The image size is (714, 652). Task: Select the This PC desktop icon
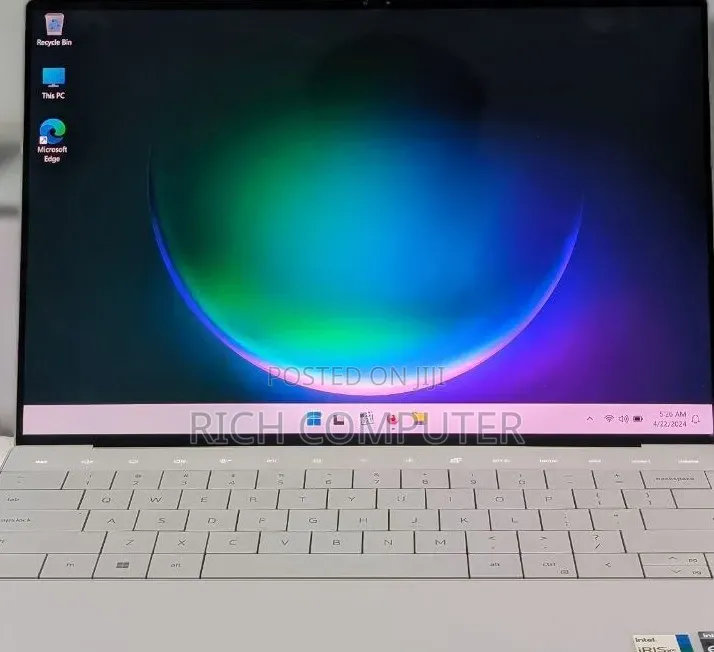53,83
